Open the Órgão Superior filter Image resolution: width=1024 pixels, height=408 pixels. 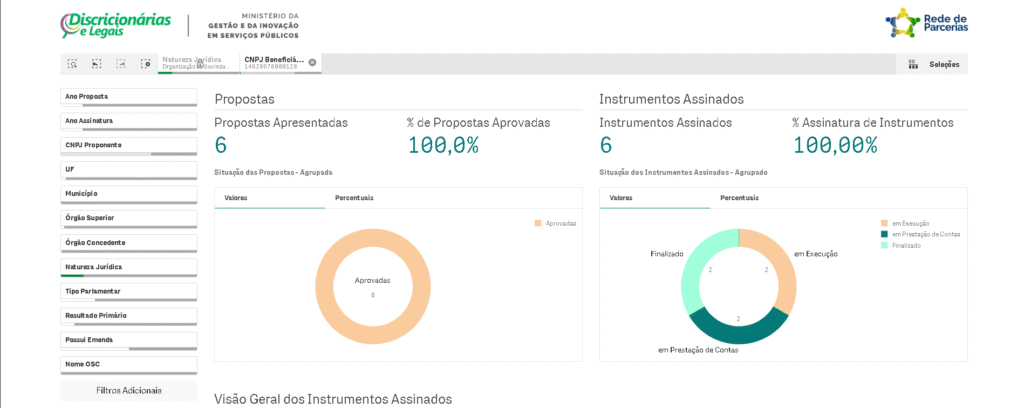click(128, 218)
